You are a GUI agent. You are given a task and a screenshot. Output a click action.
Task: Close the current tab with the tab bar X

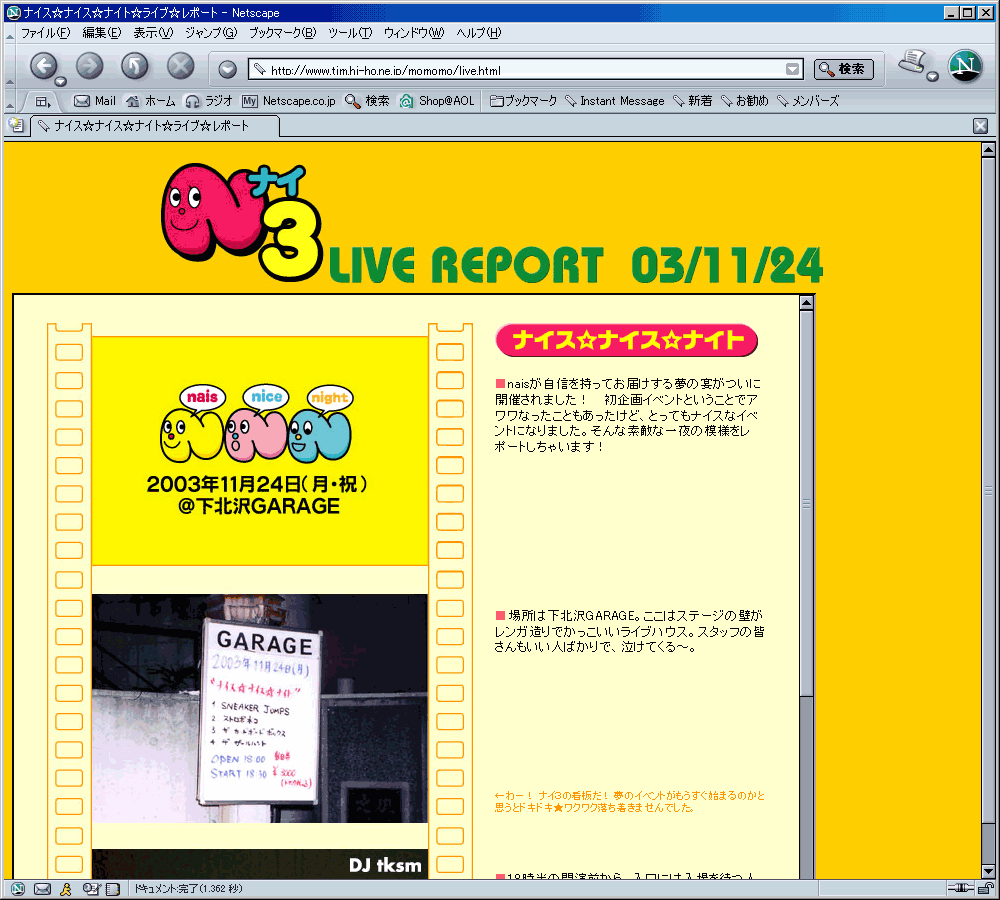(x=981, y=126)
